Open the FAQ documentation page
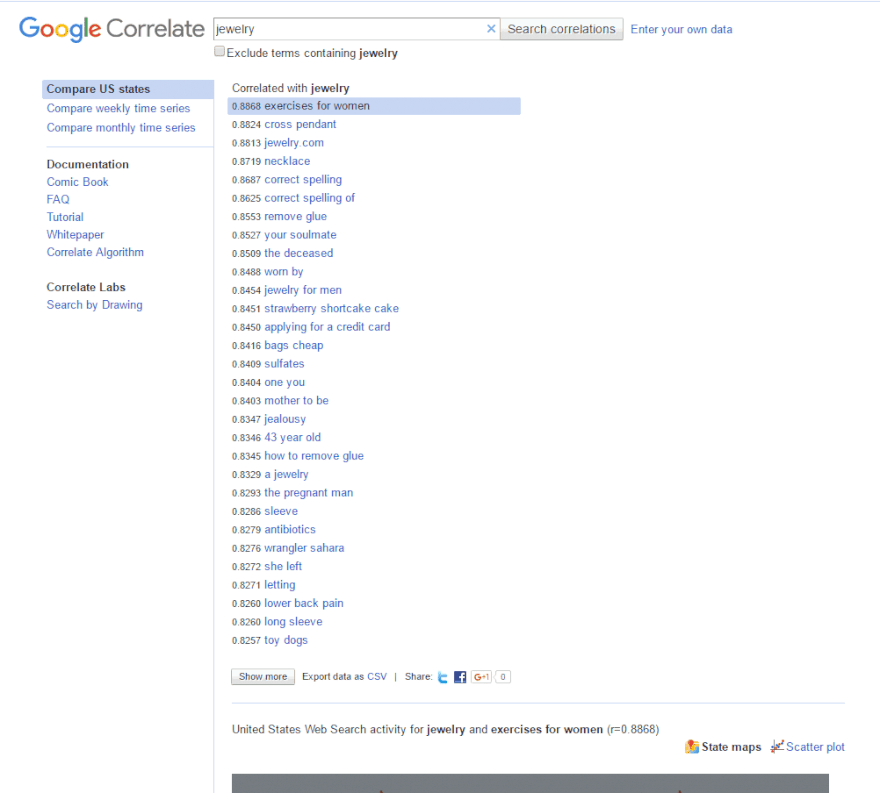Image resolution: width=880 pixels, height=793 pixels. (x=57, y=199)
